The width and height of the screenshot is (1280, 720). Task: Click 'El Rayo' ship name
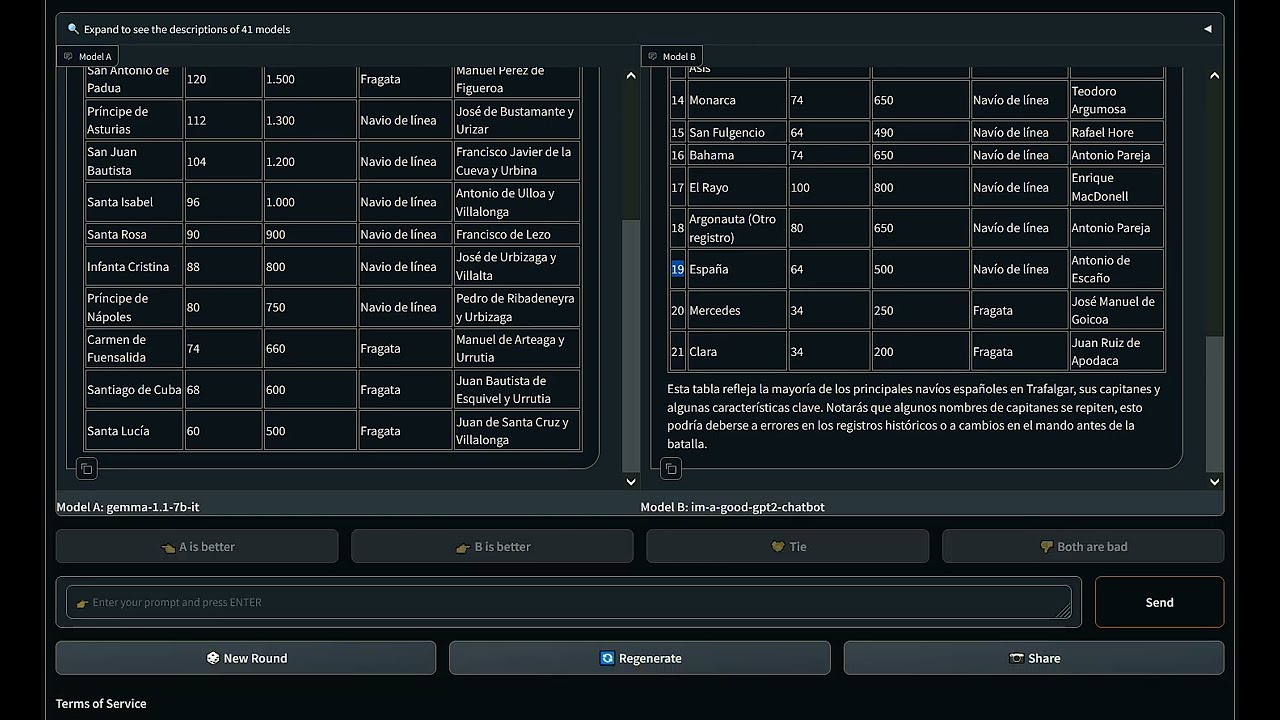709,187
